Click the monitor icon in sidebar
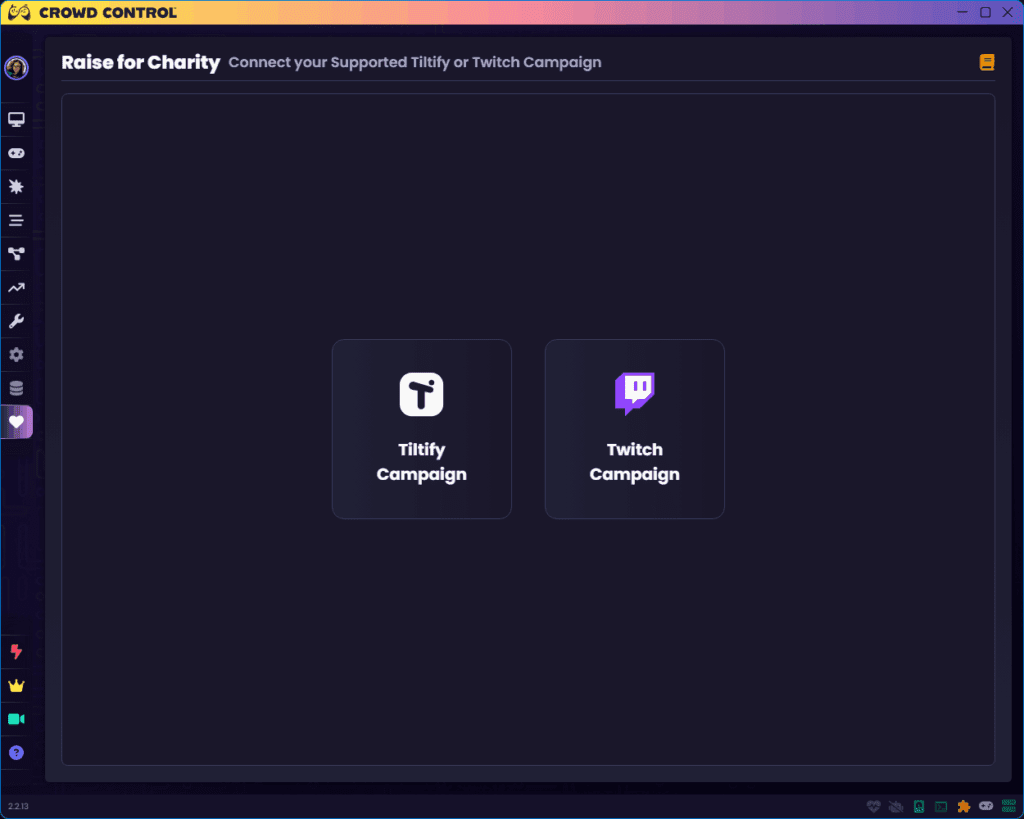Image resolution: width=1024 pixels, height=819 pixels. pyautogui.click(x=16, y=120)
